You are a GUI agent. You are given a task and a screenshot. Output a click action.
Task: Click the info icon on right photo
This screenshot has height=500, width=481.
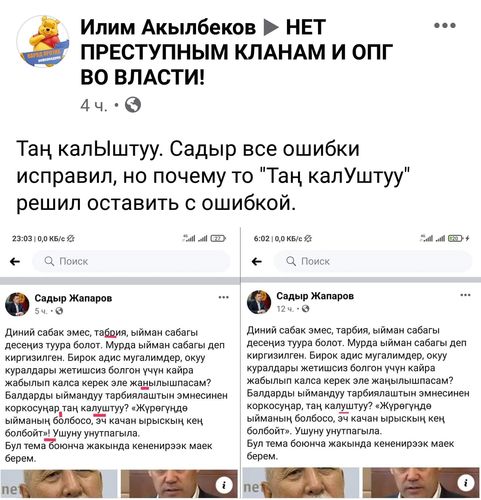click(466, 483)
